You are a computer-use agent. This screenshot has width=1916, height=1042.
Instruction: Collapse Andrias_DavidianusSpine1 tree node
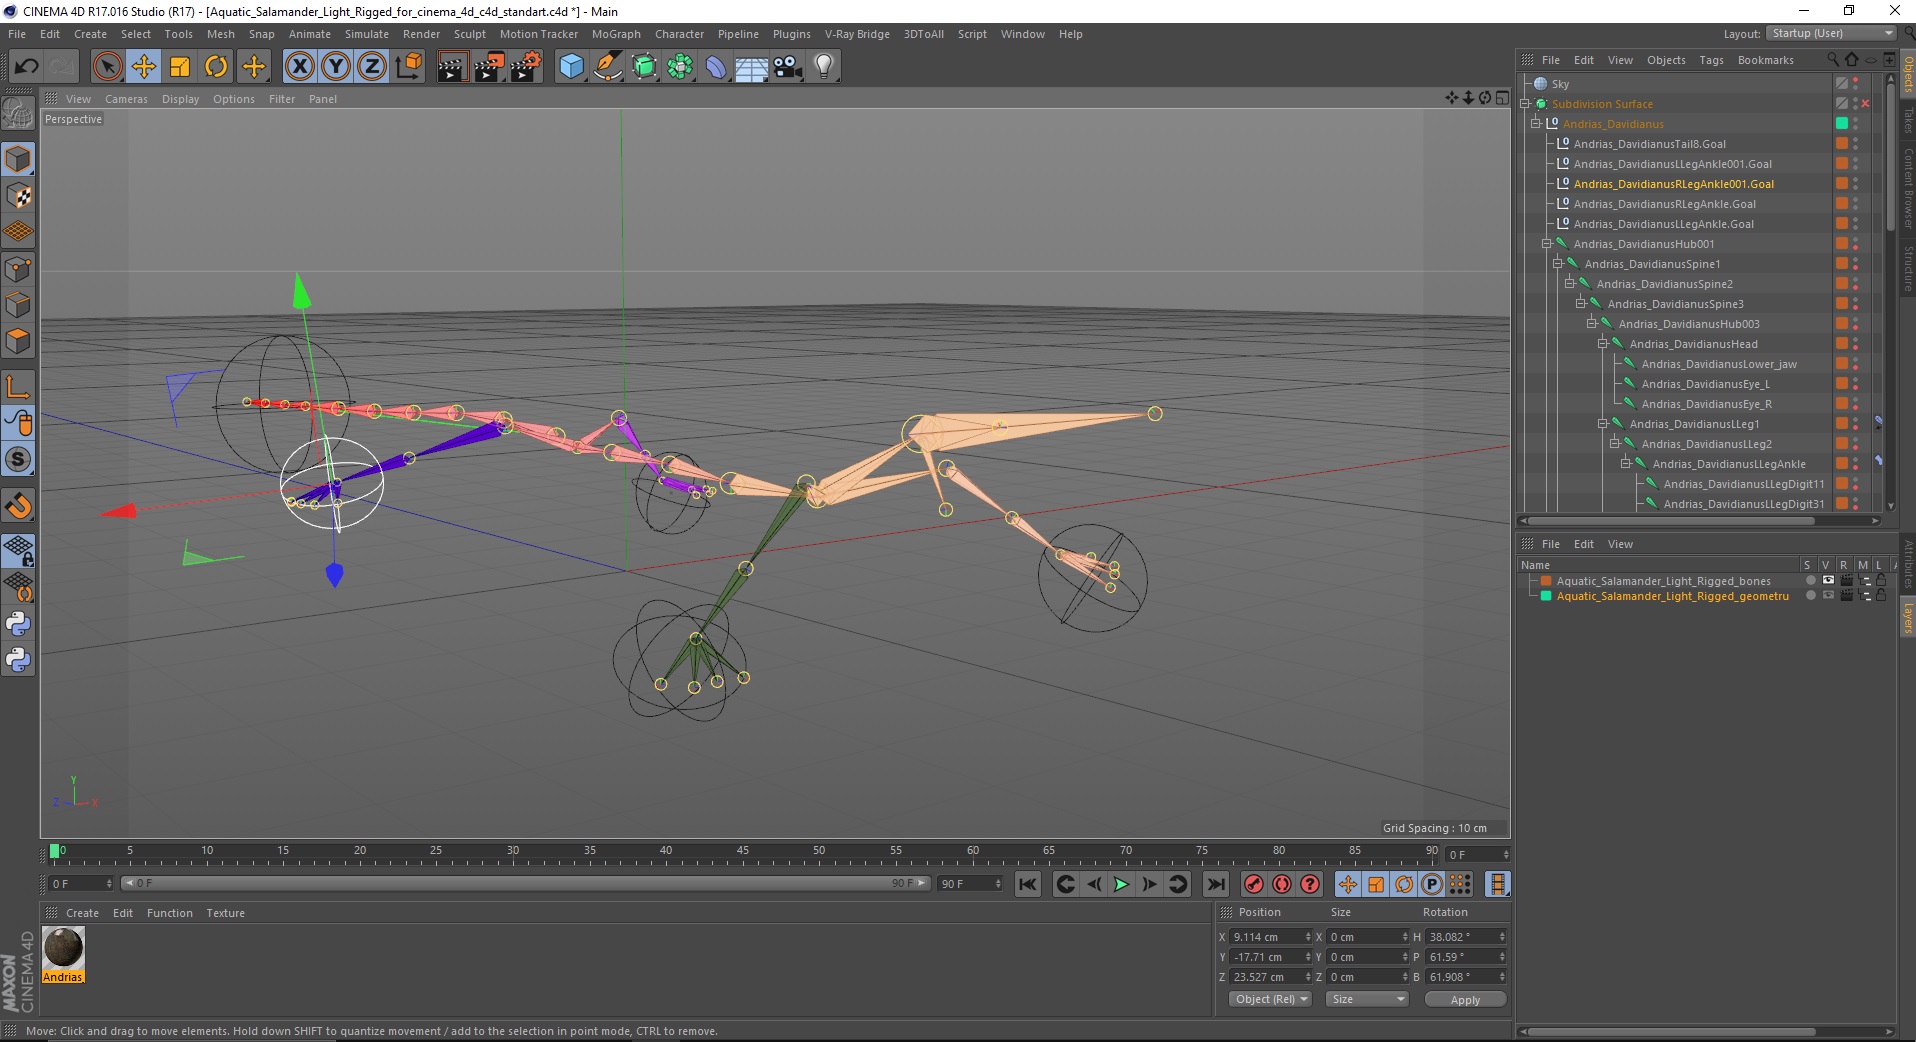(x=1558, y=264)
